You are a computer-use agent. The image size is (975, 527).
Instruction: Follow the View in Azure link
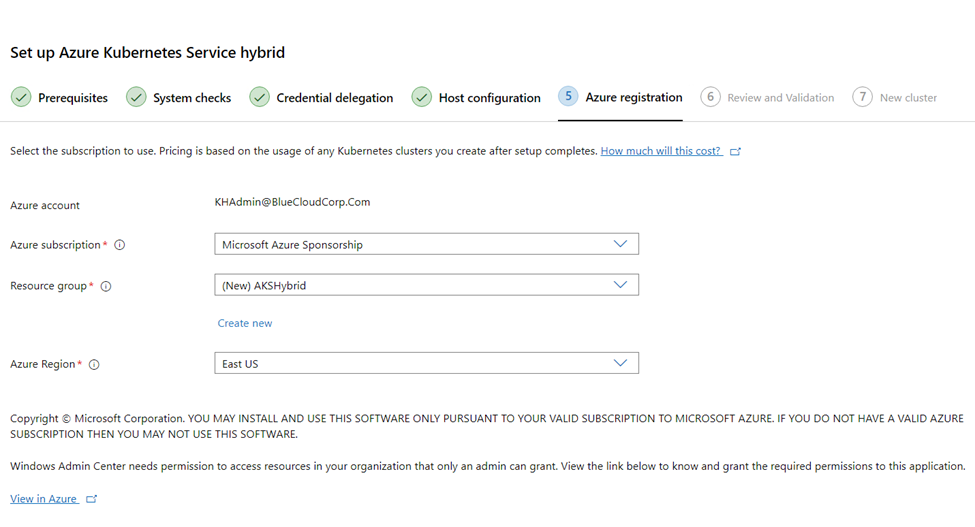[44, 498]
